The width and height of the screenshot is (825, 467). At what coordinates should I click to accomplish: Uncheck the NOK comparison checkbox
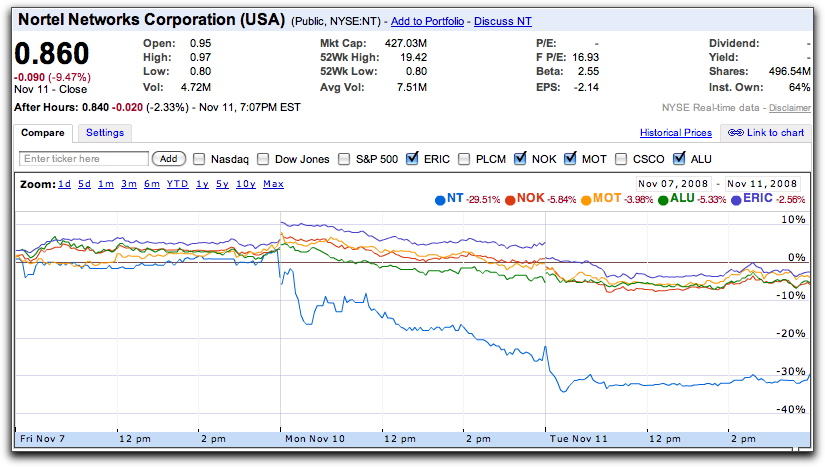520,158
